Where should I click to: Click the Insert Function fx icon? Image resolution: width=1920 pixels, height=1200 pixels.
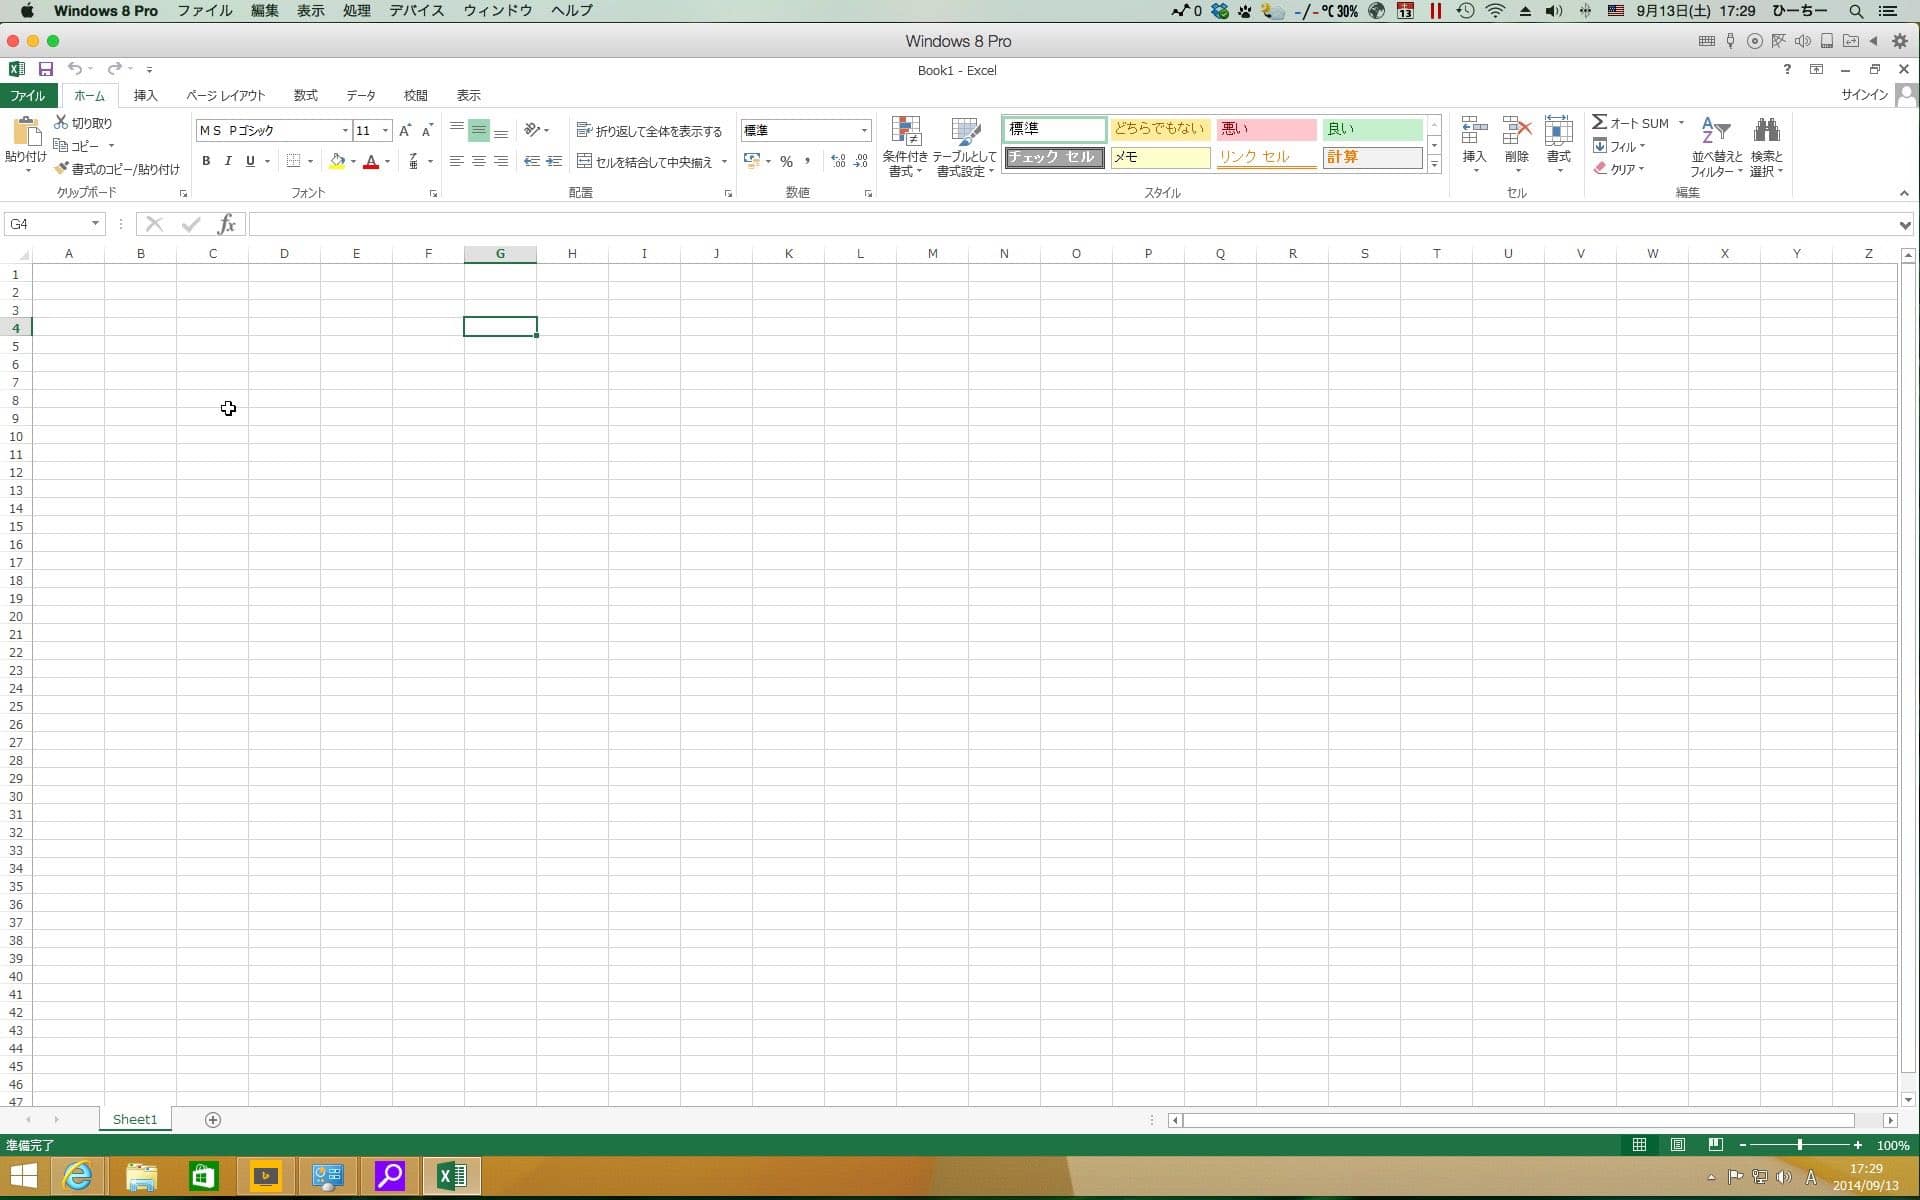coord(227,224)
